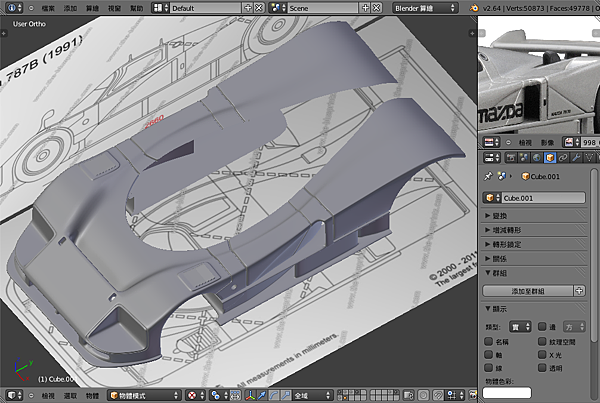Viewport: 600px width, 403px height.
Task: Expand the 變換 (Transform) panel
Action: [534, 215]
